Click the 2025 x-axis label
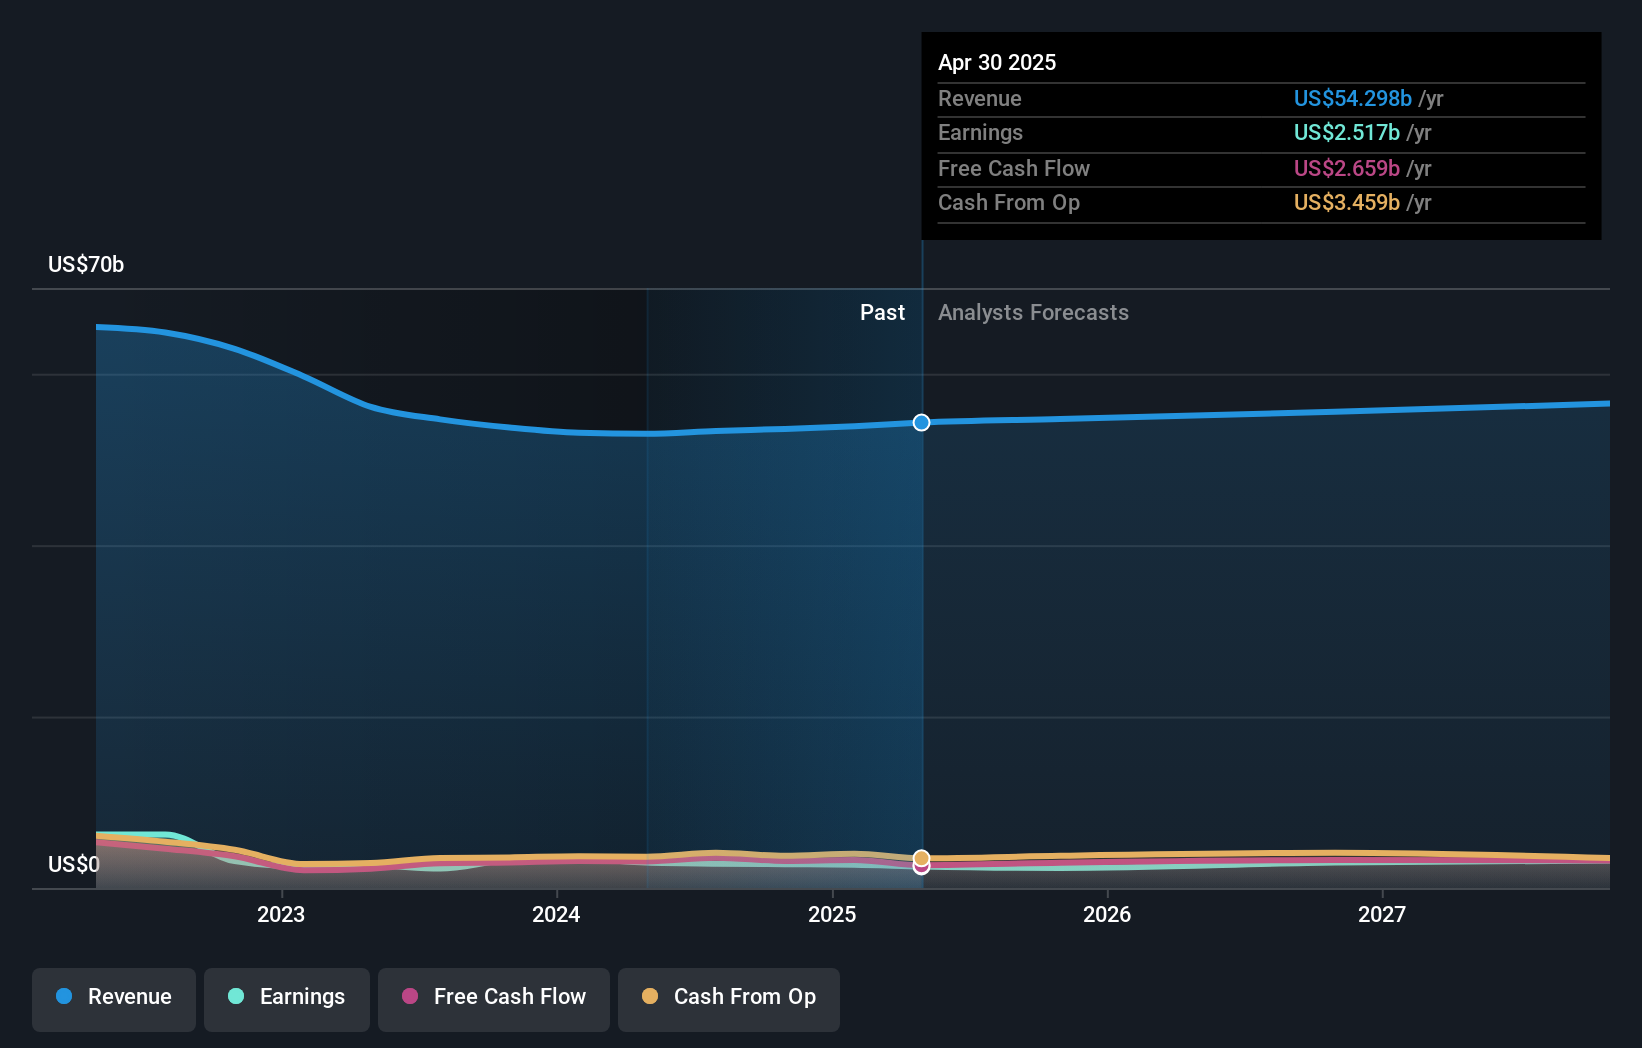The height and width of the screenshot is (1048, 1642). tap(832, 914)
